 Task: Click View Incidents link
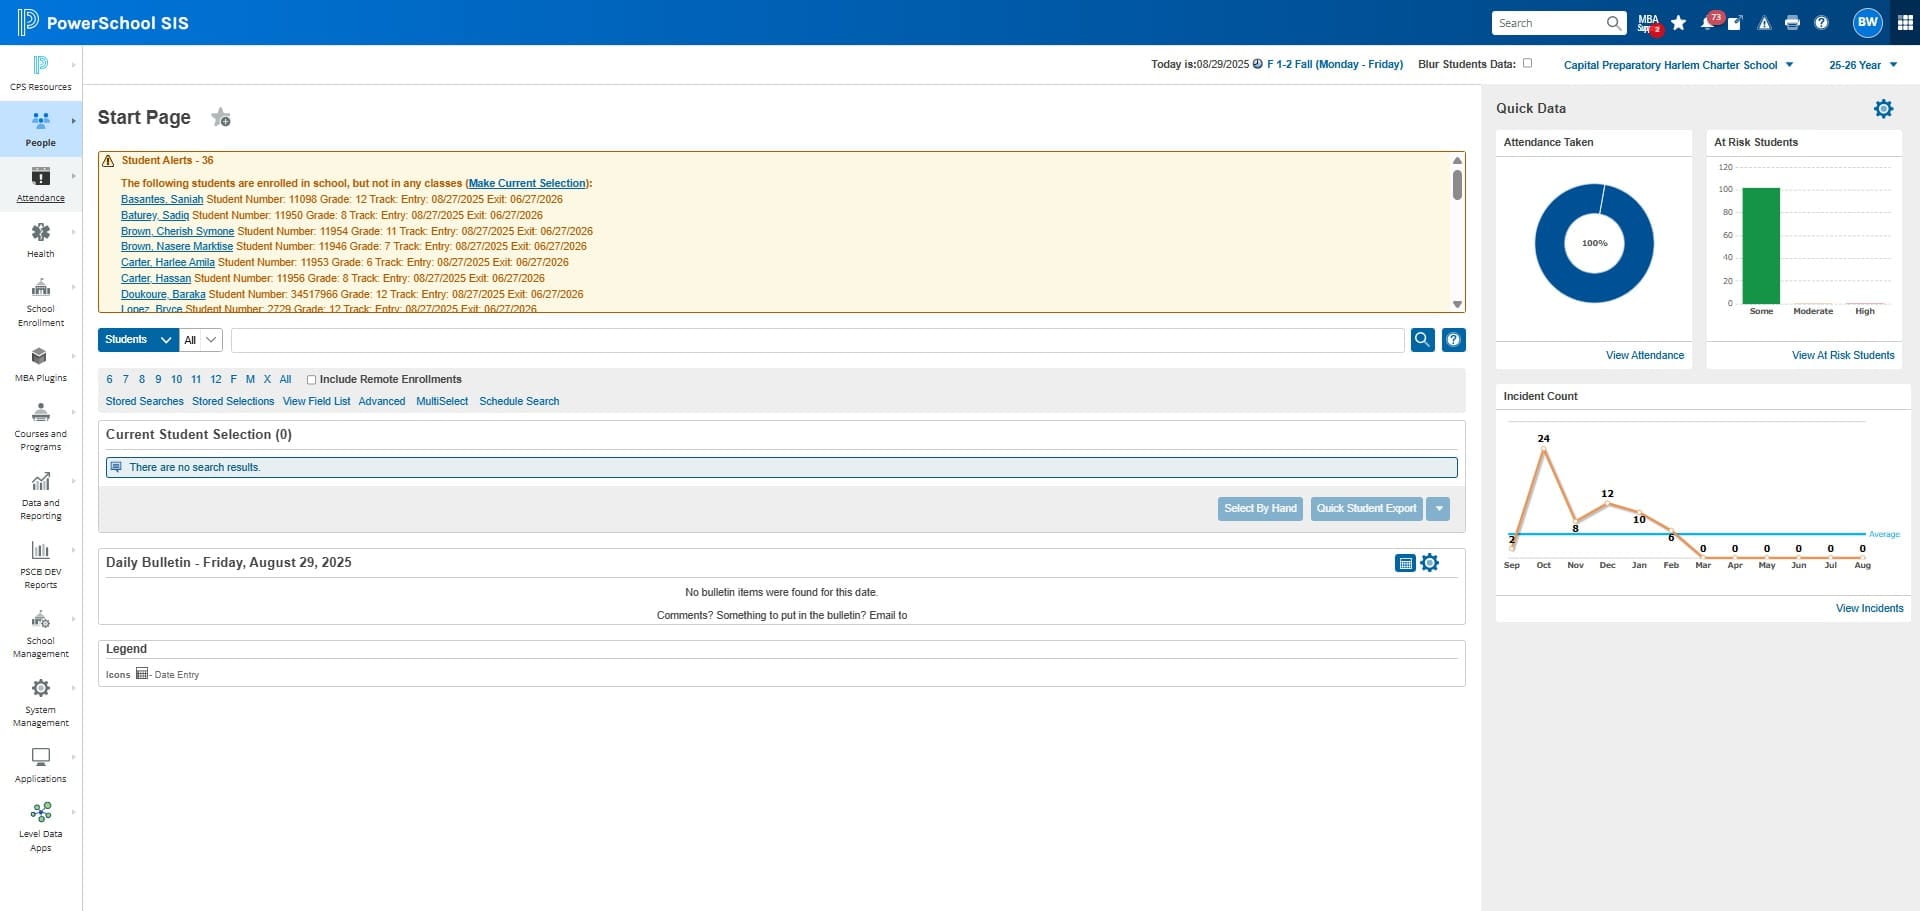(1869, 609)
